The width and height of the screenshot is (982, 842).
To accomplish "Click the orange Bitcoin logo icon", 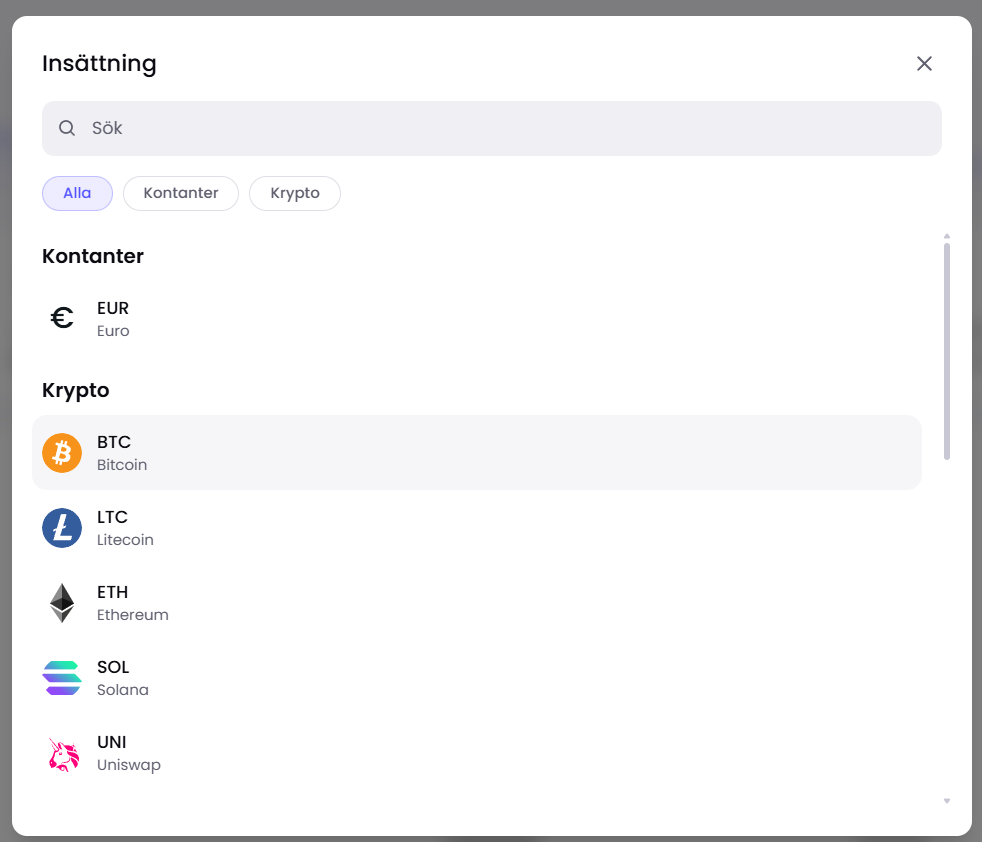I will [62, 453].
